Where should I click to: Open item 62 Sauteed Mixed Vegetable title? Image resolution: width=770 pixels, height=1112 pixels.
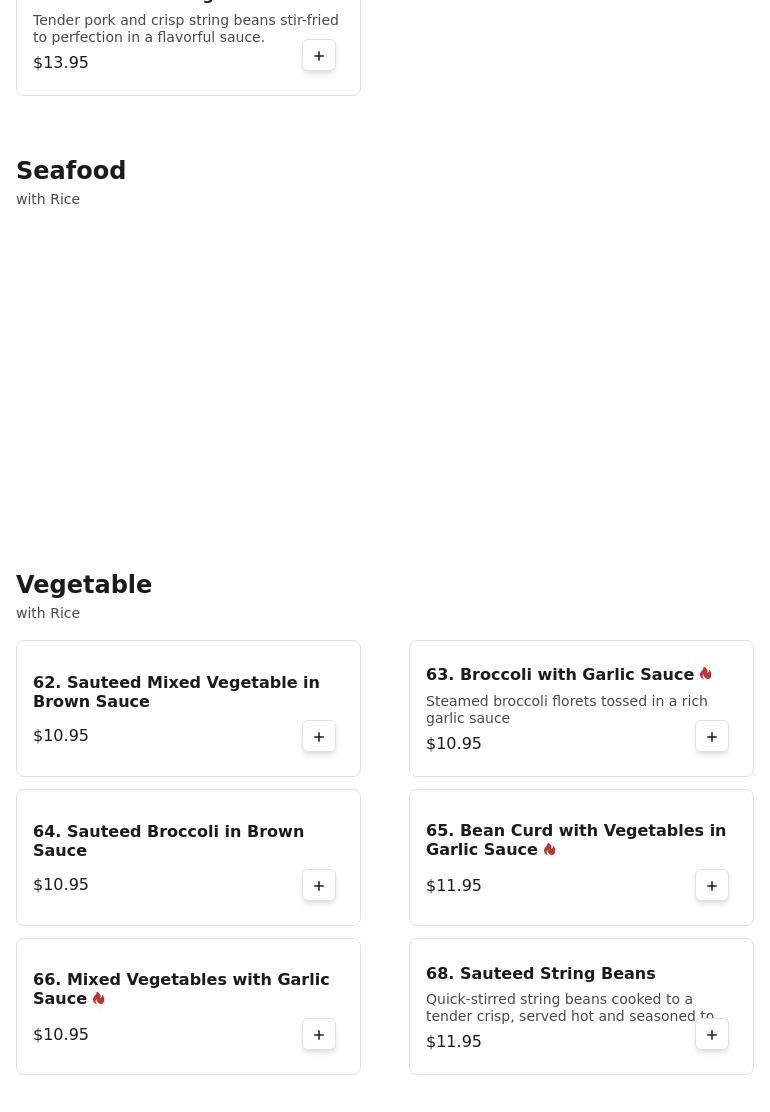176,691
